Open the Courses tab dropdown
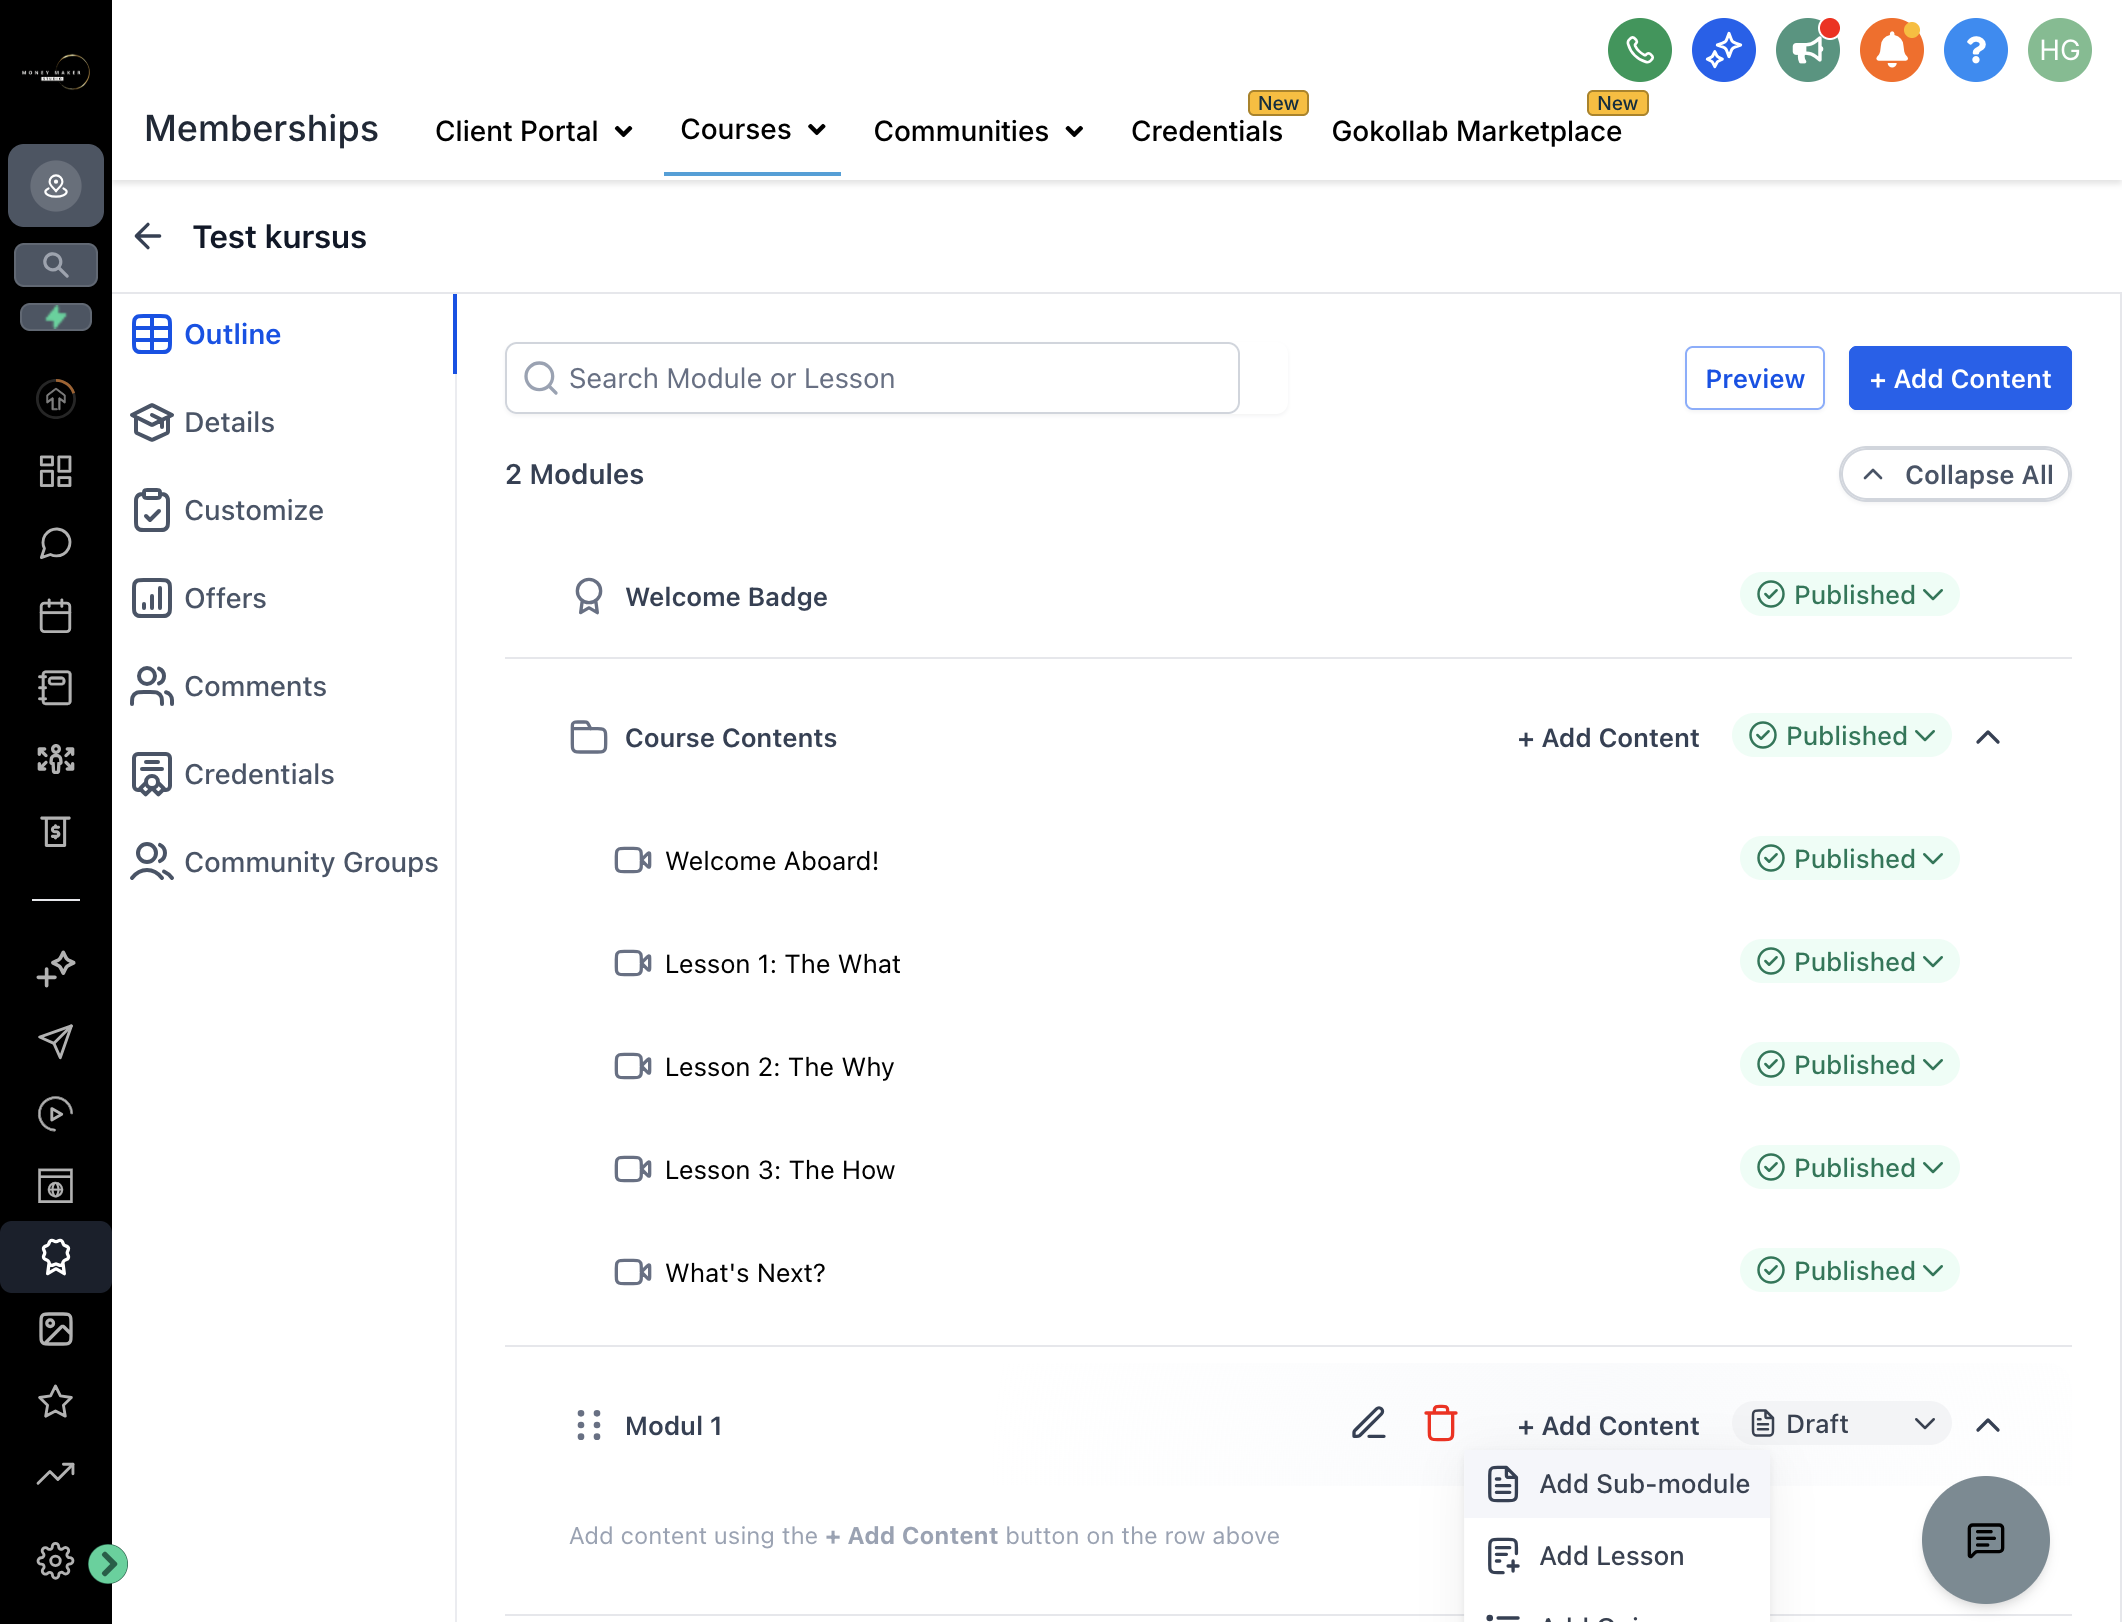The height and width of the screenshot is (1624, 2122). click(753, 130)
